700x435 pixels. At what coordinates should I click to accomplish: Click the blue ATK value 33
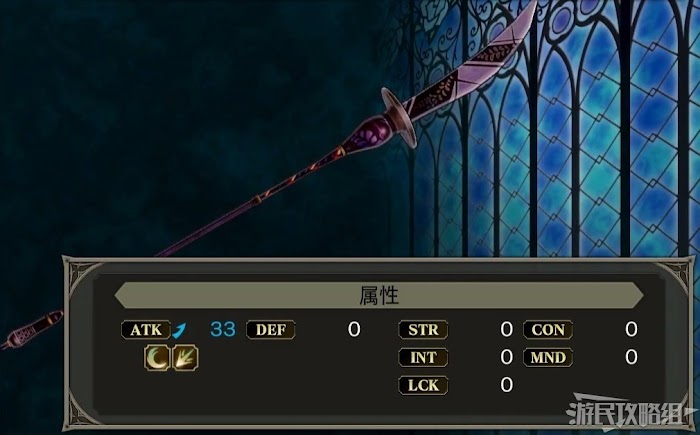pos(223,330)
